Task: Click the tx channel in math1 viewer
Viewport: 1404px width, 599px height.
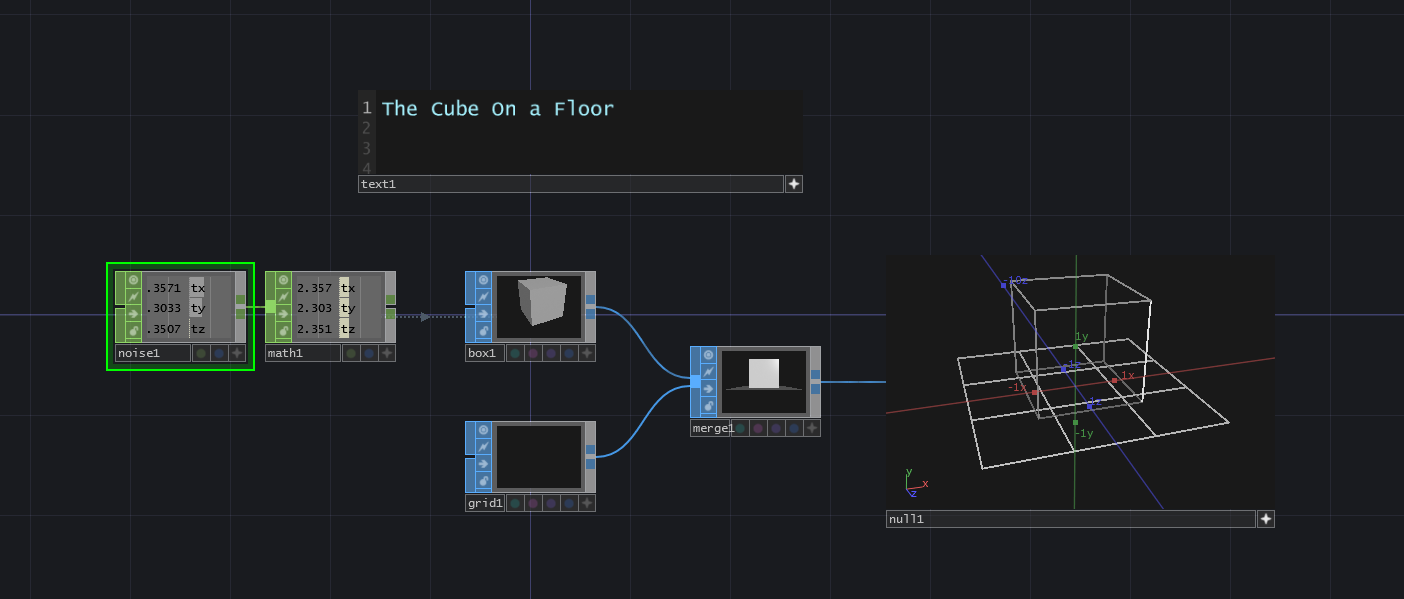Action: click(347, 288)
